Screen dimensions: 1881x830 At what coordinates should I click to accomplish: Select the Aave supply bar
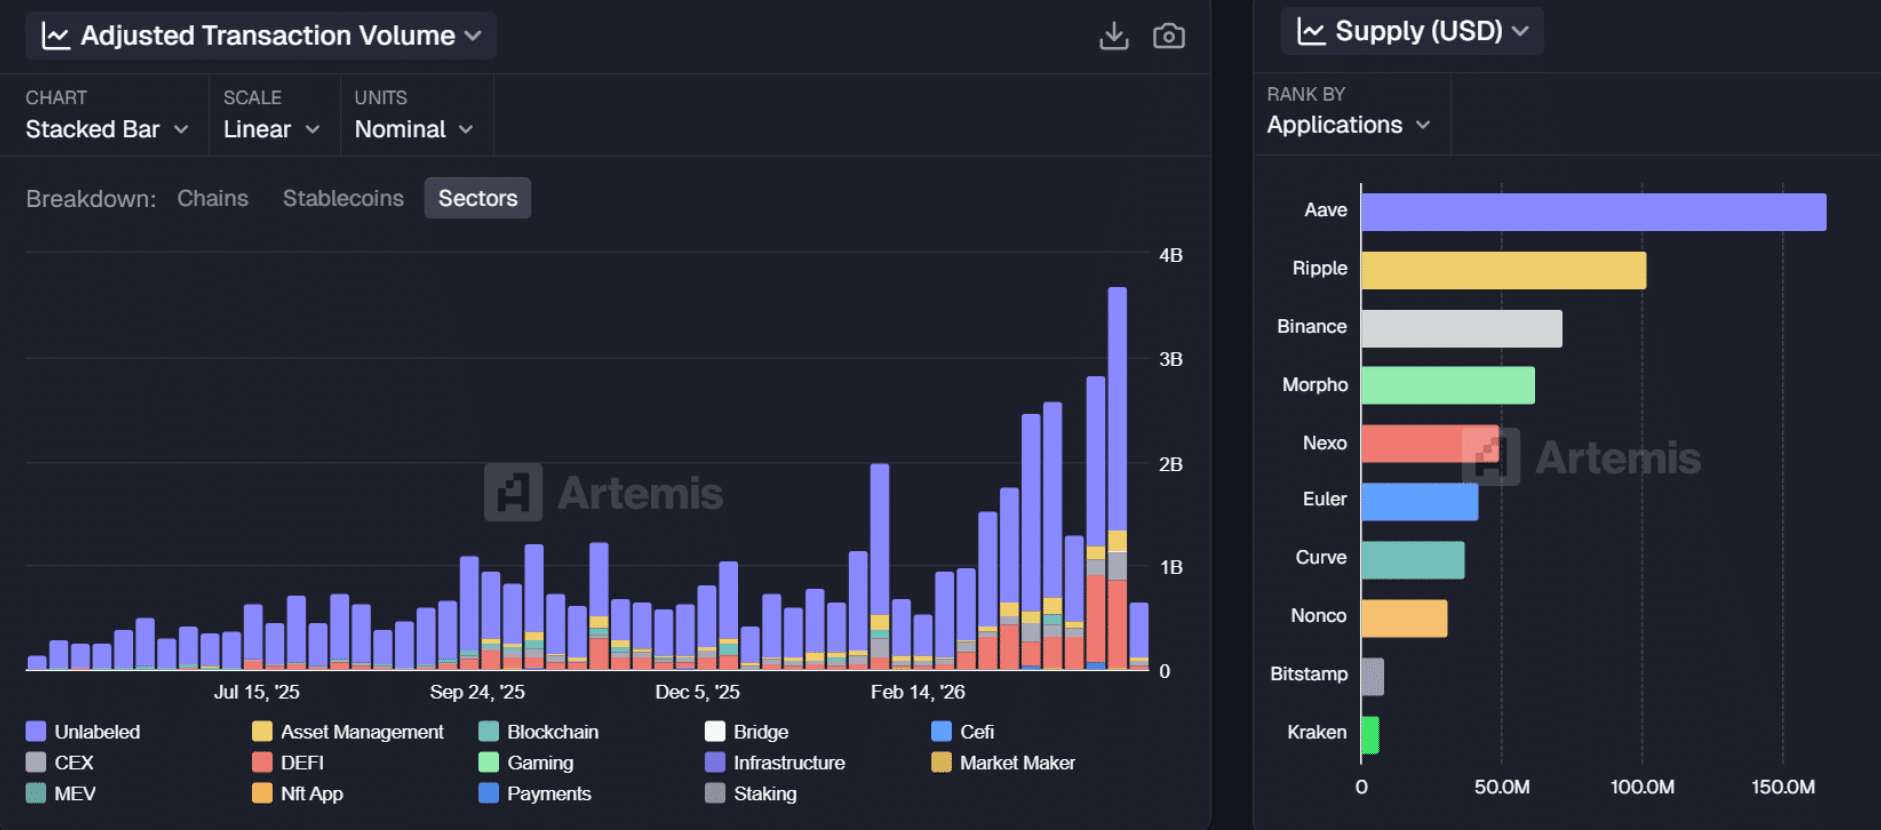tap(1594, 212)
